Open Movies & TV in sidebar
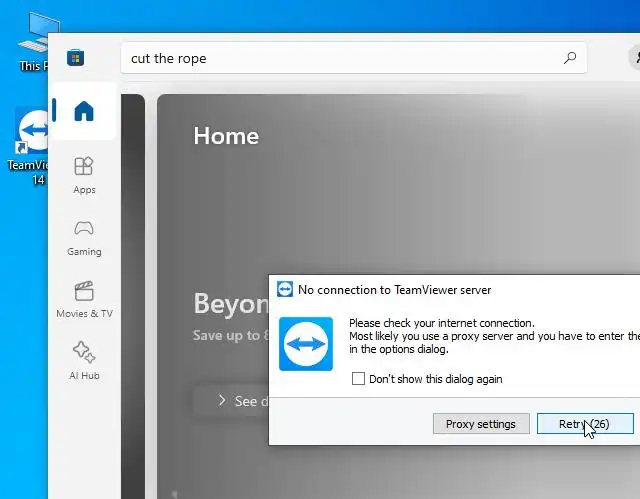Screen dimensions: 640x499 click(x=84, y=300)
